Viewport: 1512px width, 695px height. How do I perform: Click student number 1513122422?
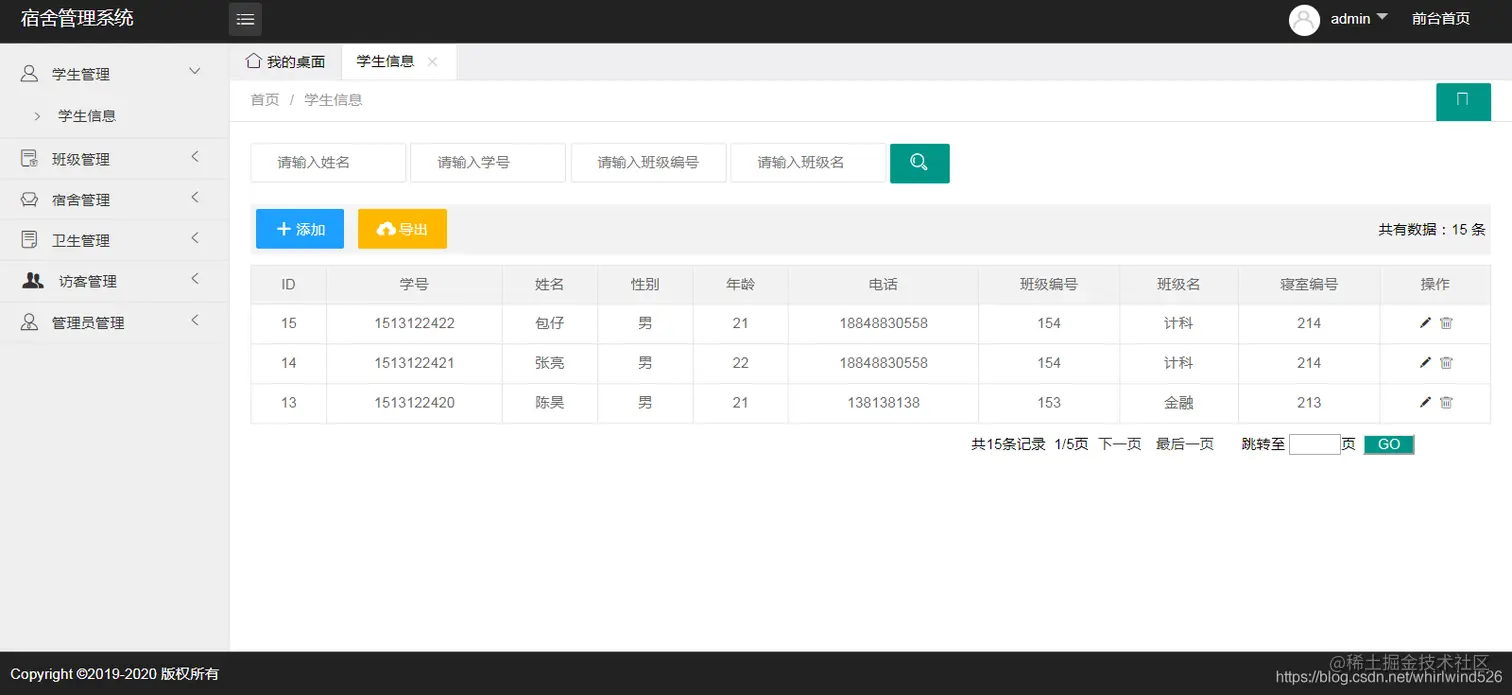(x=414, y=323)
